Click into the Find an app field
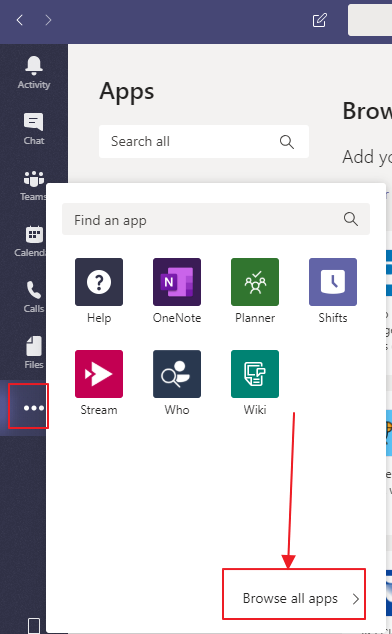Screen dimensions: 392x634 pyautogui.click(x=216, y=219)
